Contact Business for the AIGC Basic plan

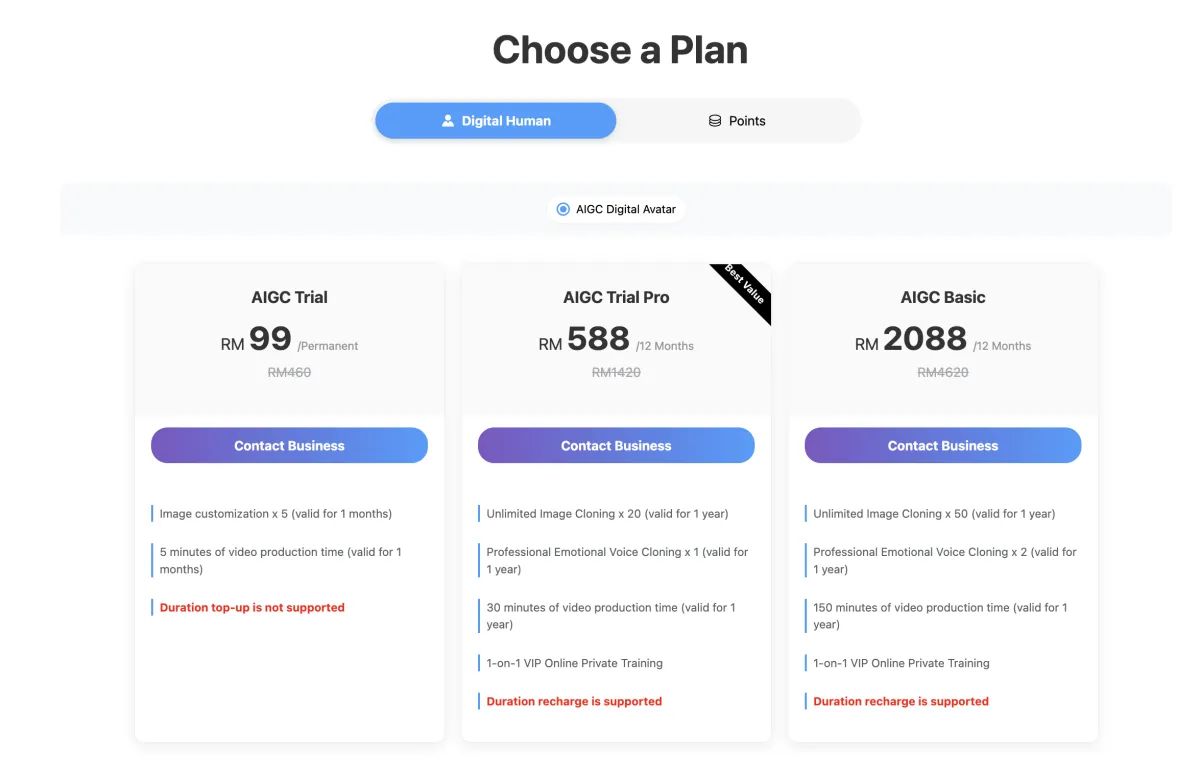tap(943, 446)
